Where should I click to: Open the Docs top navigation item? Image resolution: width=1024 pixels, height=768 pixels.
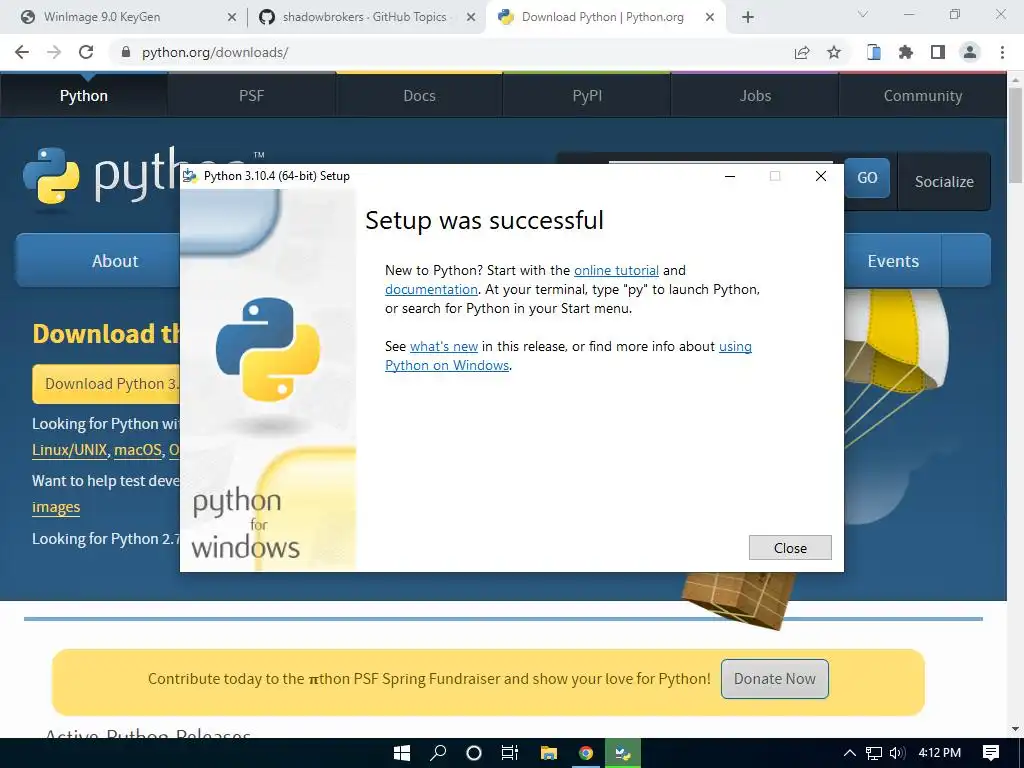[419, 96]
